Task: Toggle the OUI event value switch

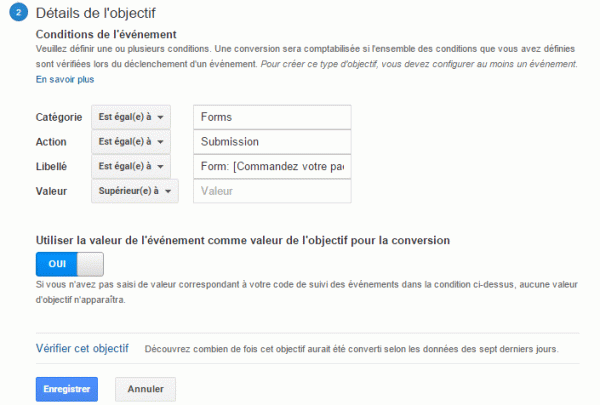Action: 69,264
